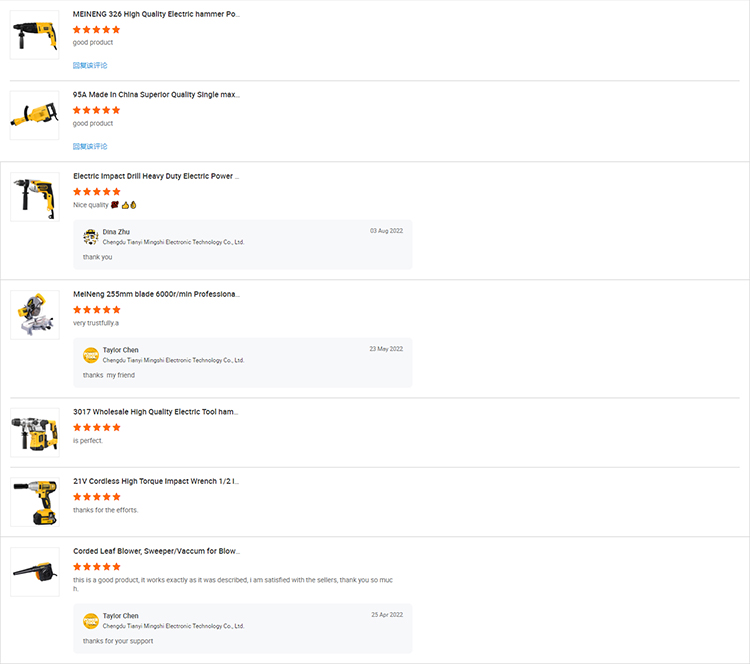
Task: Click Taylor Chen avatar in 23 May 2022 reply
Action: pos(91,355)
